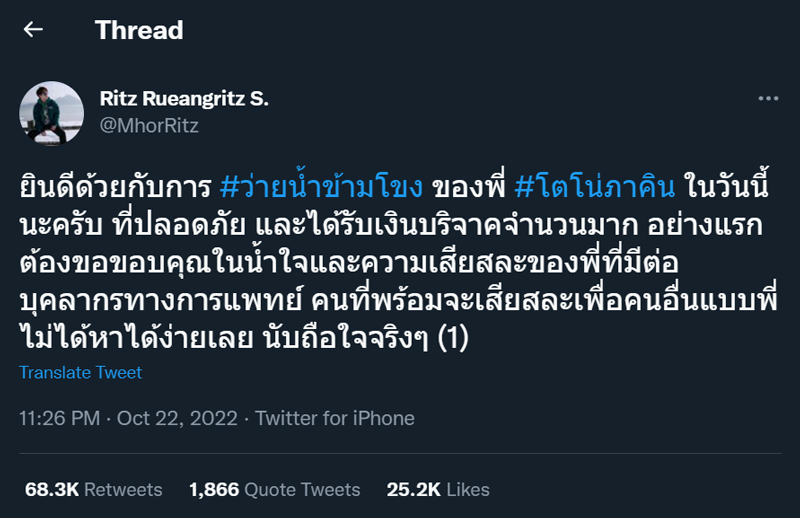800x518 pixels.
Task: Click the back arrow icon
Action: (x=33, y=30)
